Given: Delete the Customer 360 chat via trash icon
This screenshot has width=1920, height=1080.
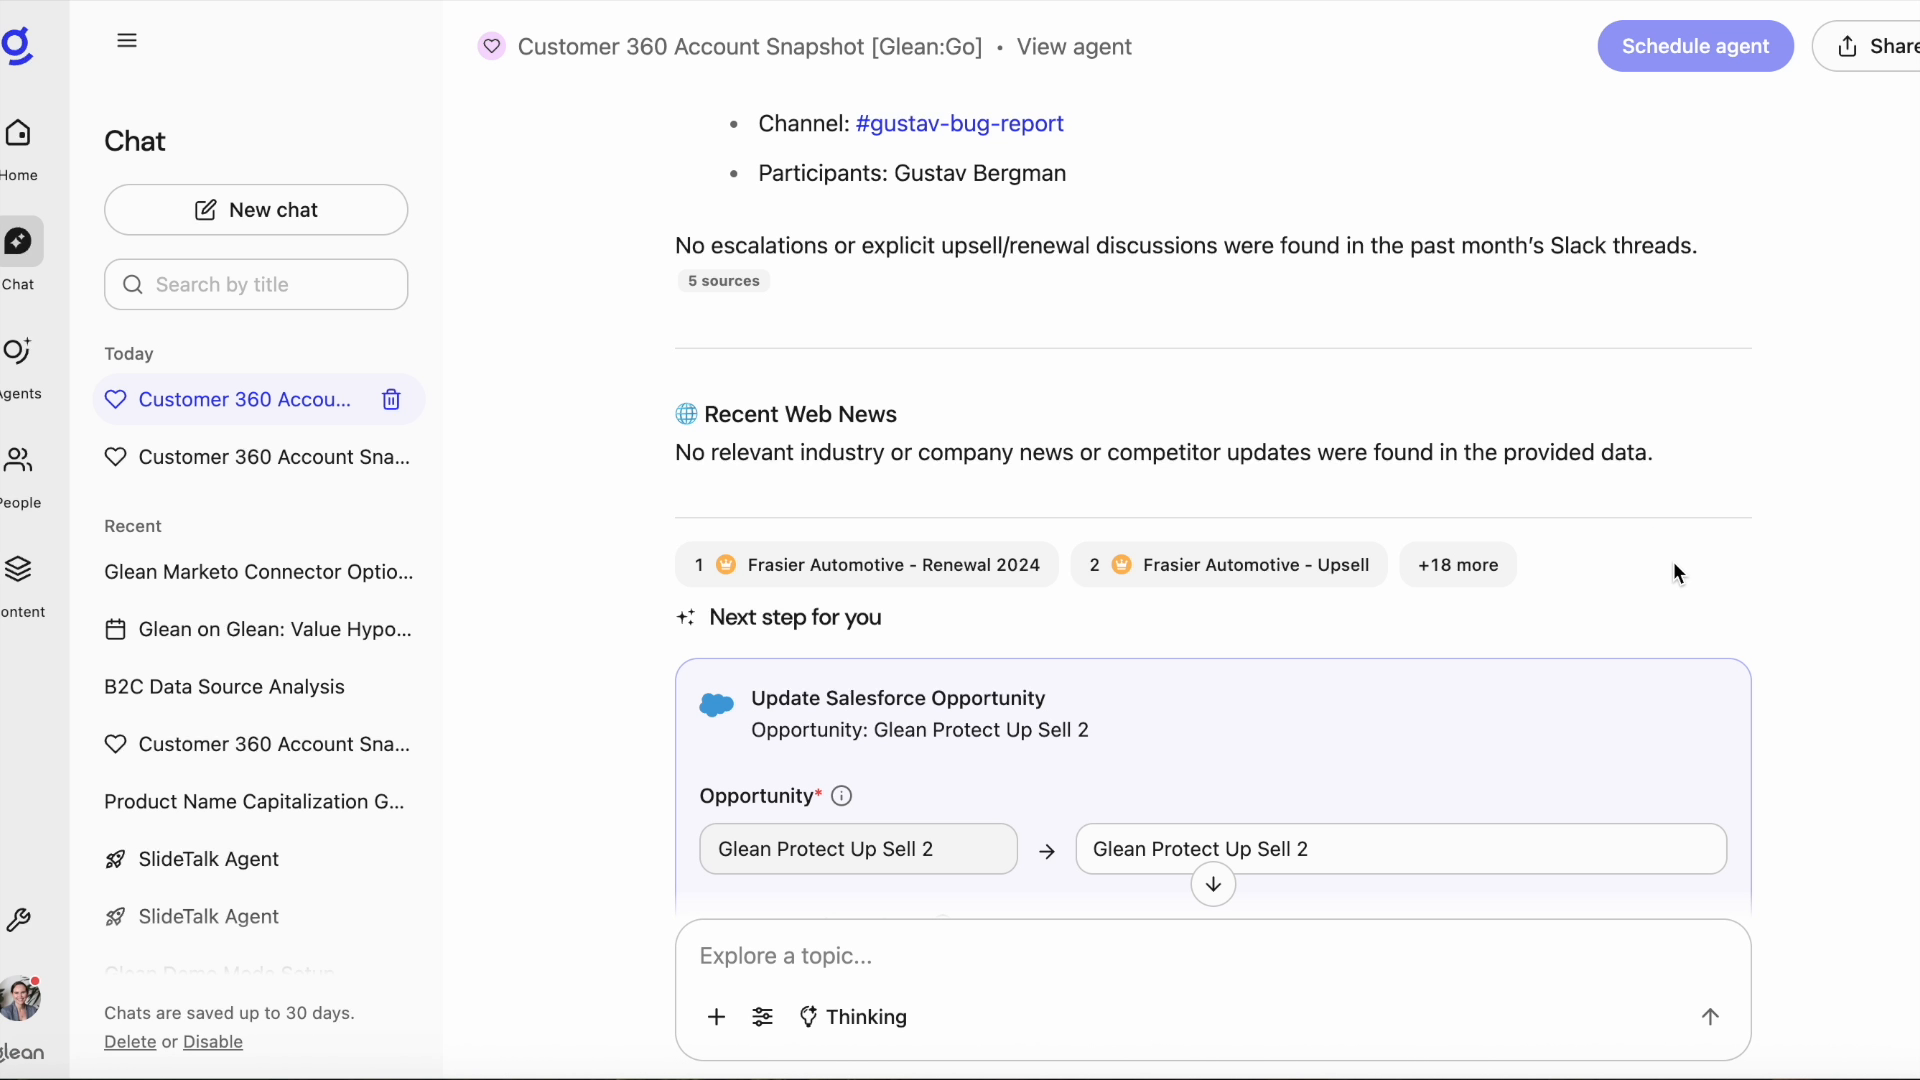Looking at the screenshot, I should 391,399.
